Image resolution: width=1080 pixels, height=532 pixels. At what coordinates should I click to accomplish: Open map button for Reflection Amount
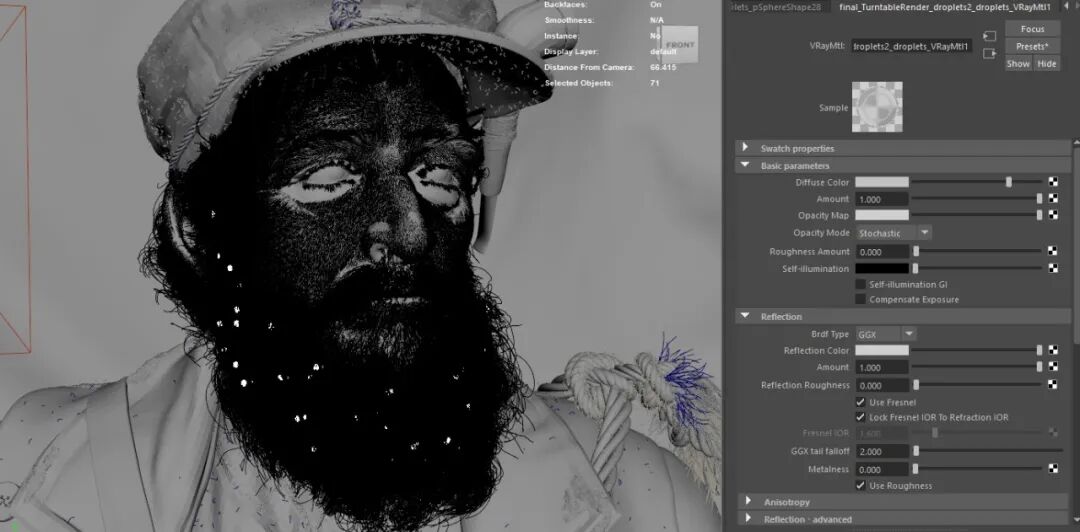tap(1053, 367)
